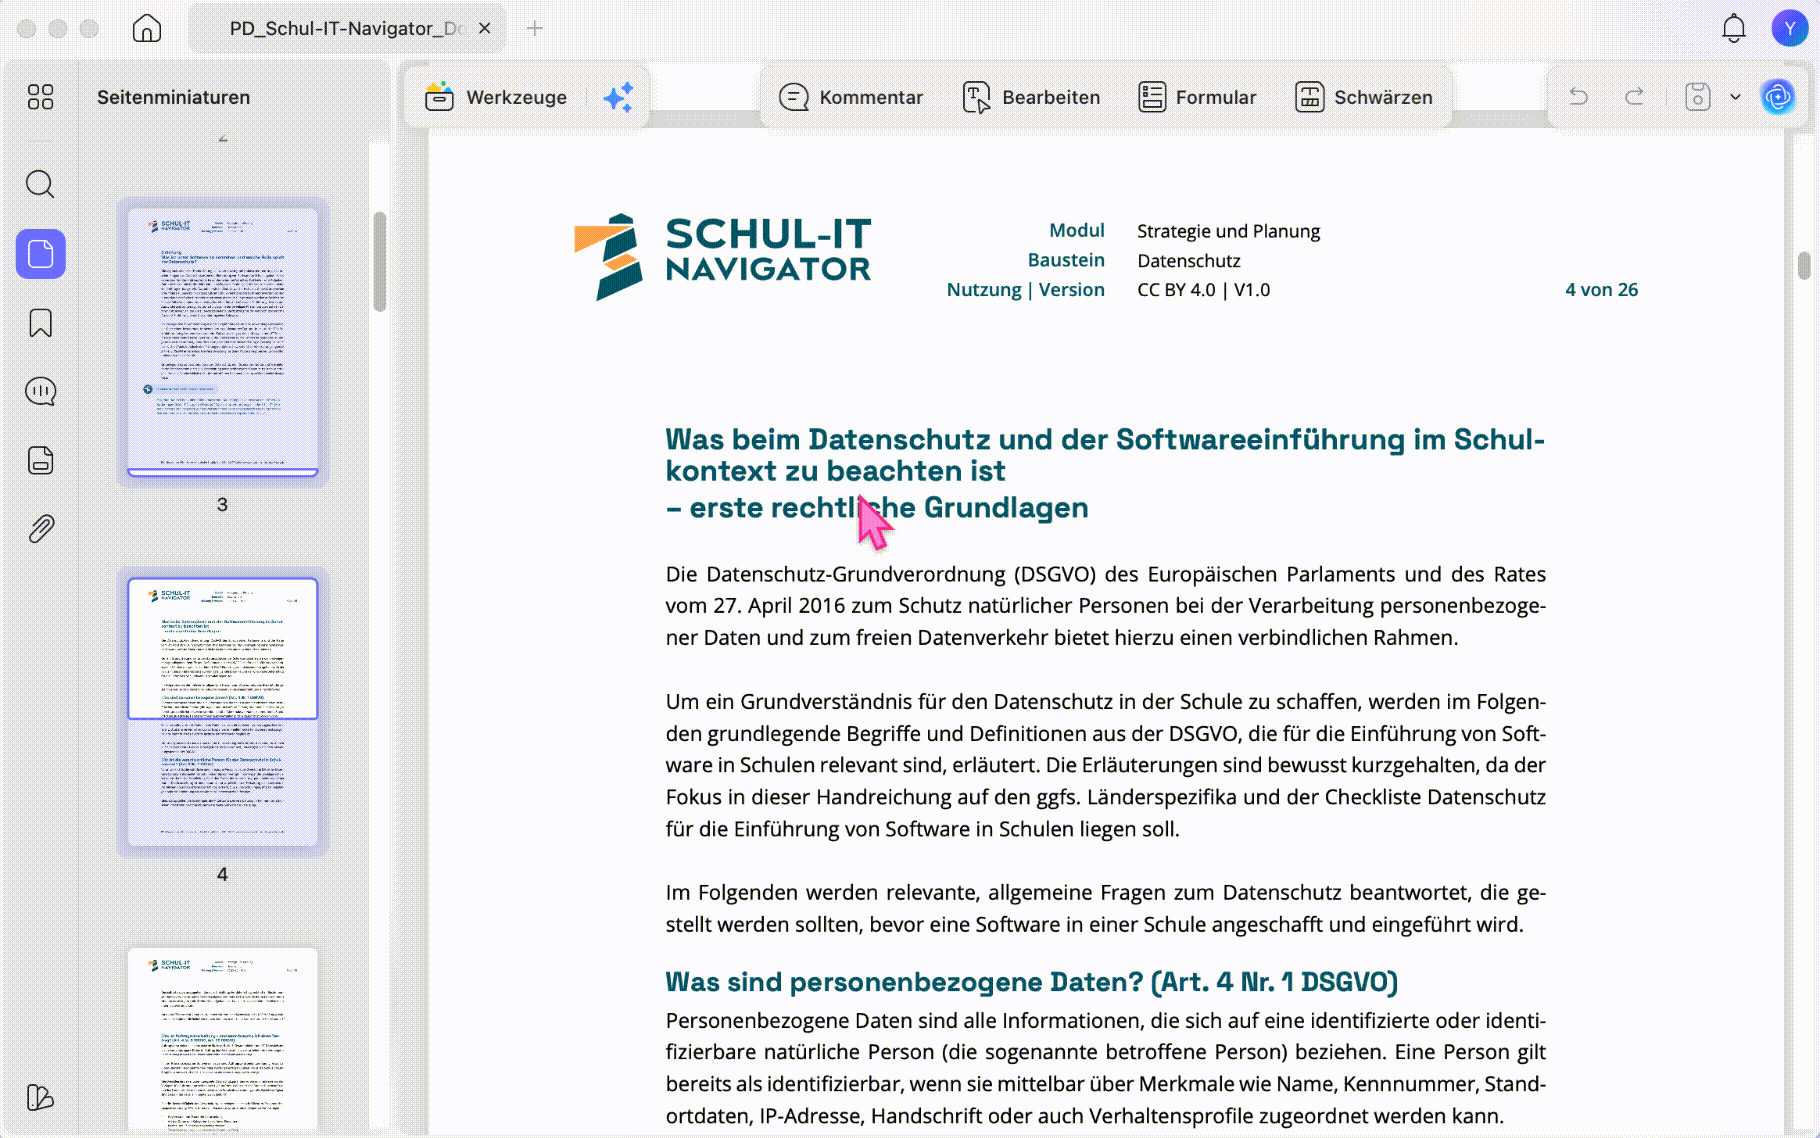Open the Werkzeuge tools menu
This screenshot has width=1820, height=1138.
click(x=496, y=97)
